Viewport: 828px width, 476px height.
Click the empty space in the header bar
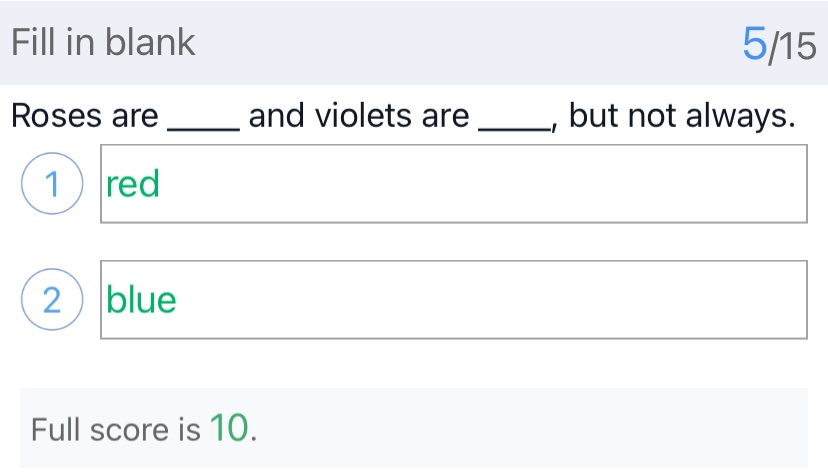pyautogui.click(x=460, y=43)
